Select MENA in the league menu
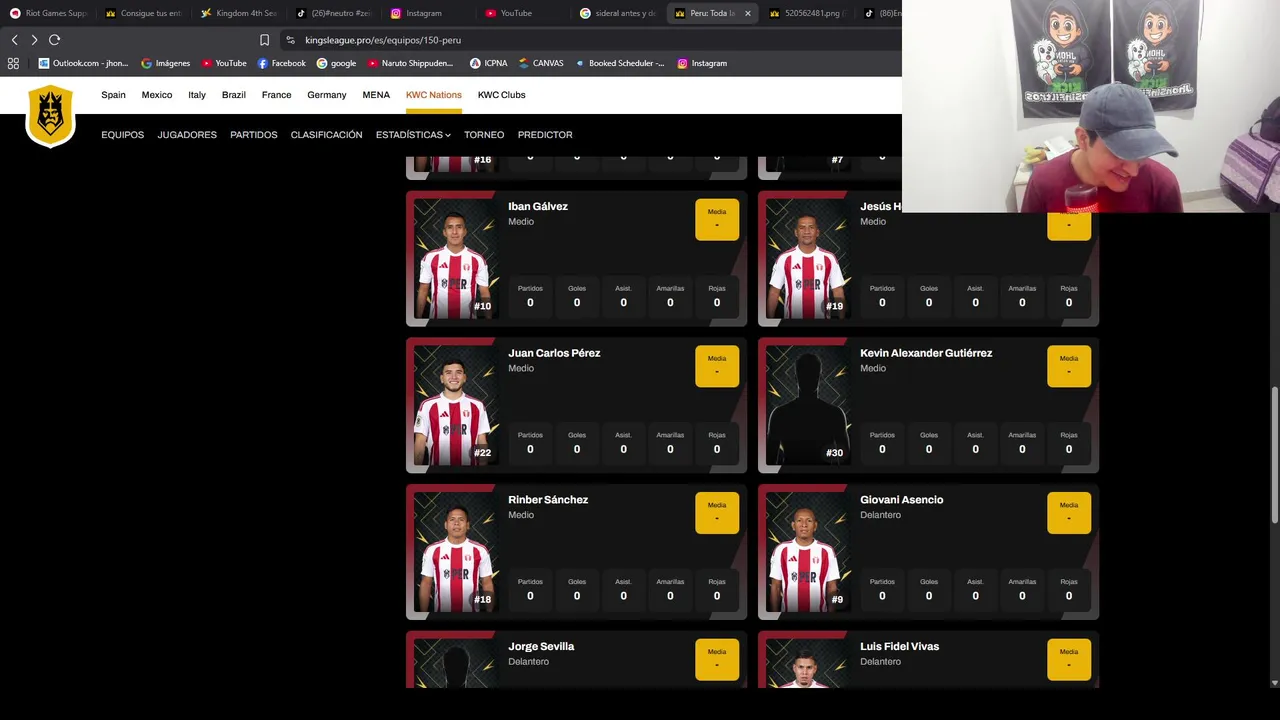The height and width of the screenshot is (720, 1280). click(x=376, y=95)
